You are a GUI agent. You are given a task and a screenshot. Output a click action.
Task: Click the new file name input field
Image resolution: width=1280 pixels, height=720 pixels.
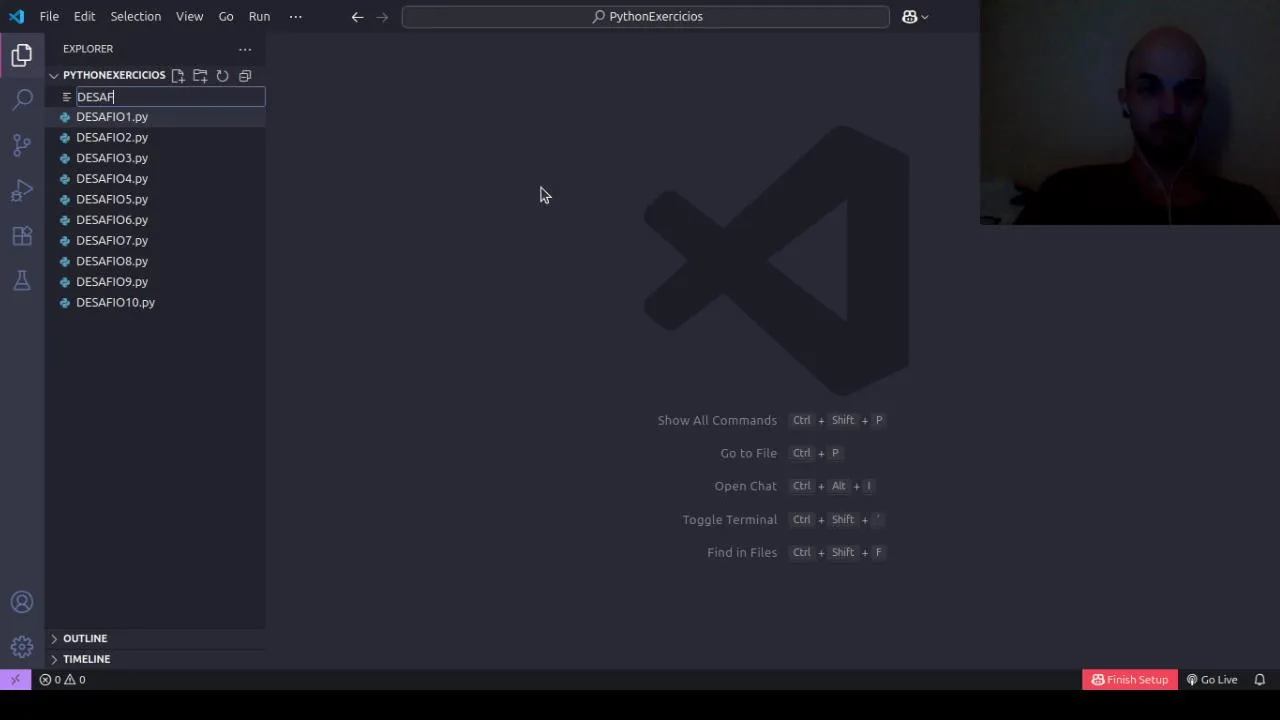click(x=170, y=97)
